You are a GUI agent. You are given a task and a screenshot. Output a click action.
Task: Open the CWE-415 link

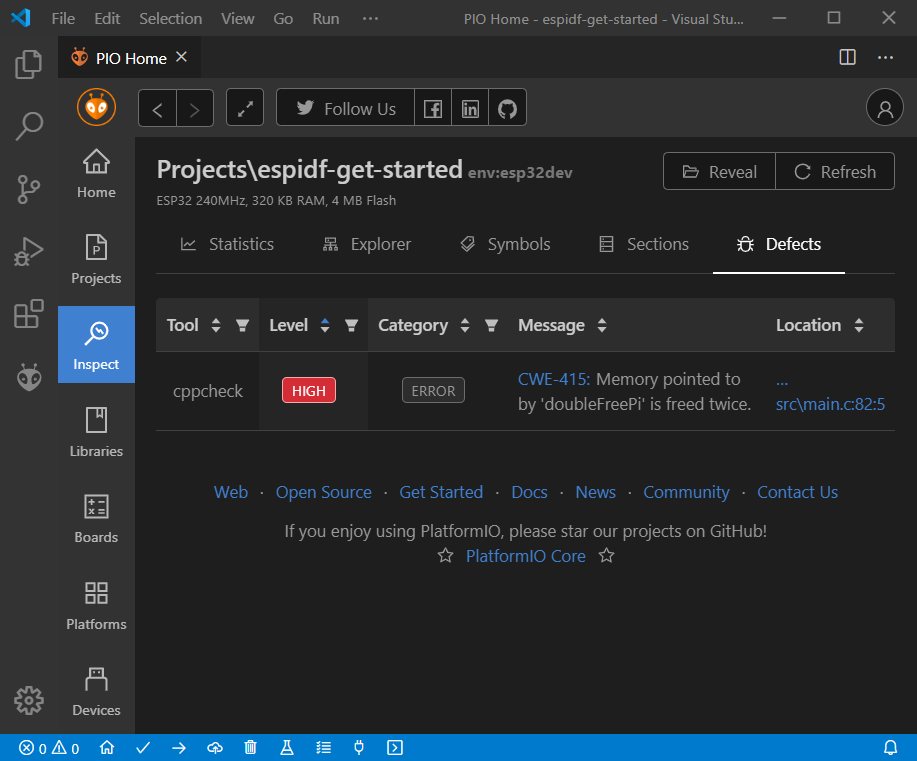(x=554, y=379)
